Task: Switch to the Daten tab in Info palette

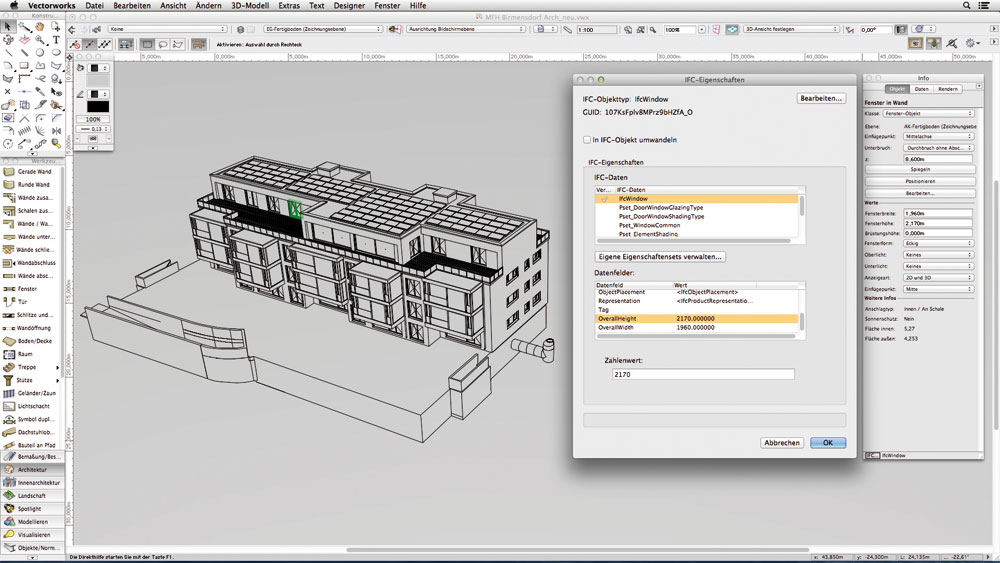Action: tap(921, 89)
